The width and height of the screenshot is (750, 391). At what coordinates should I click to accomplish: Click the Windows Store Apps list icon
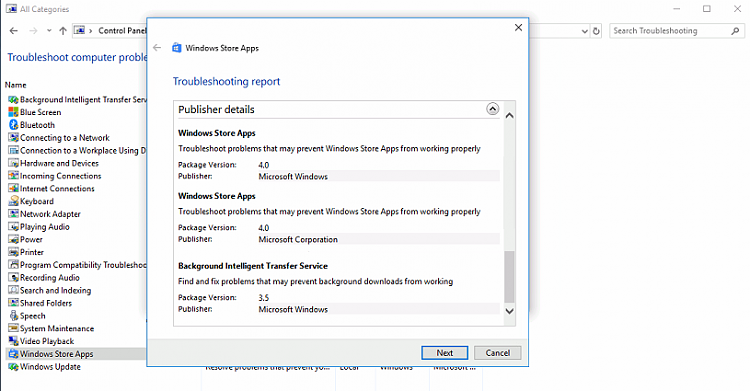pyautogui.click(x=13, y=354)
